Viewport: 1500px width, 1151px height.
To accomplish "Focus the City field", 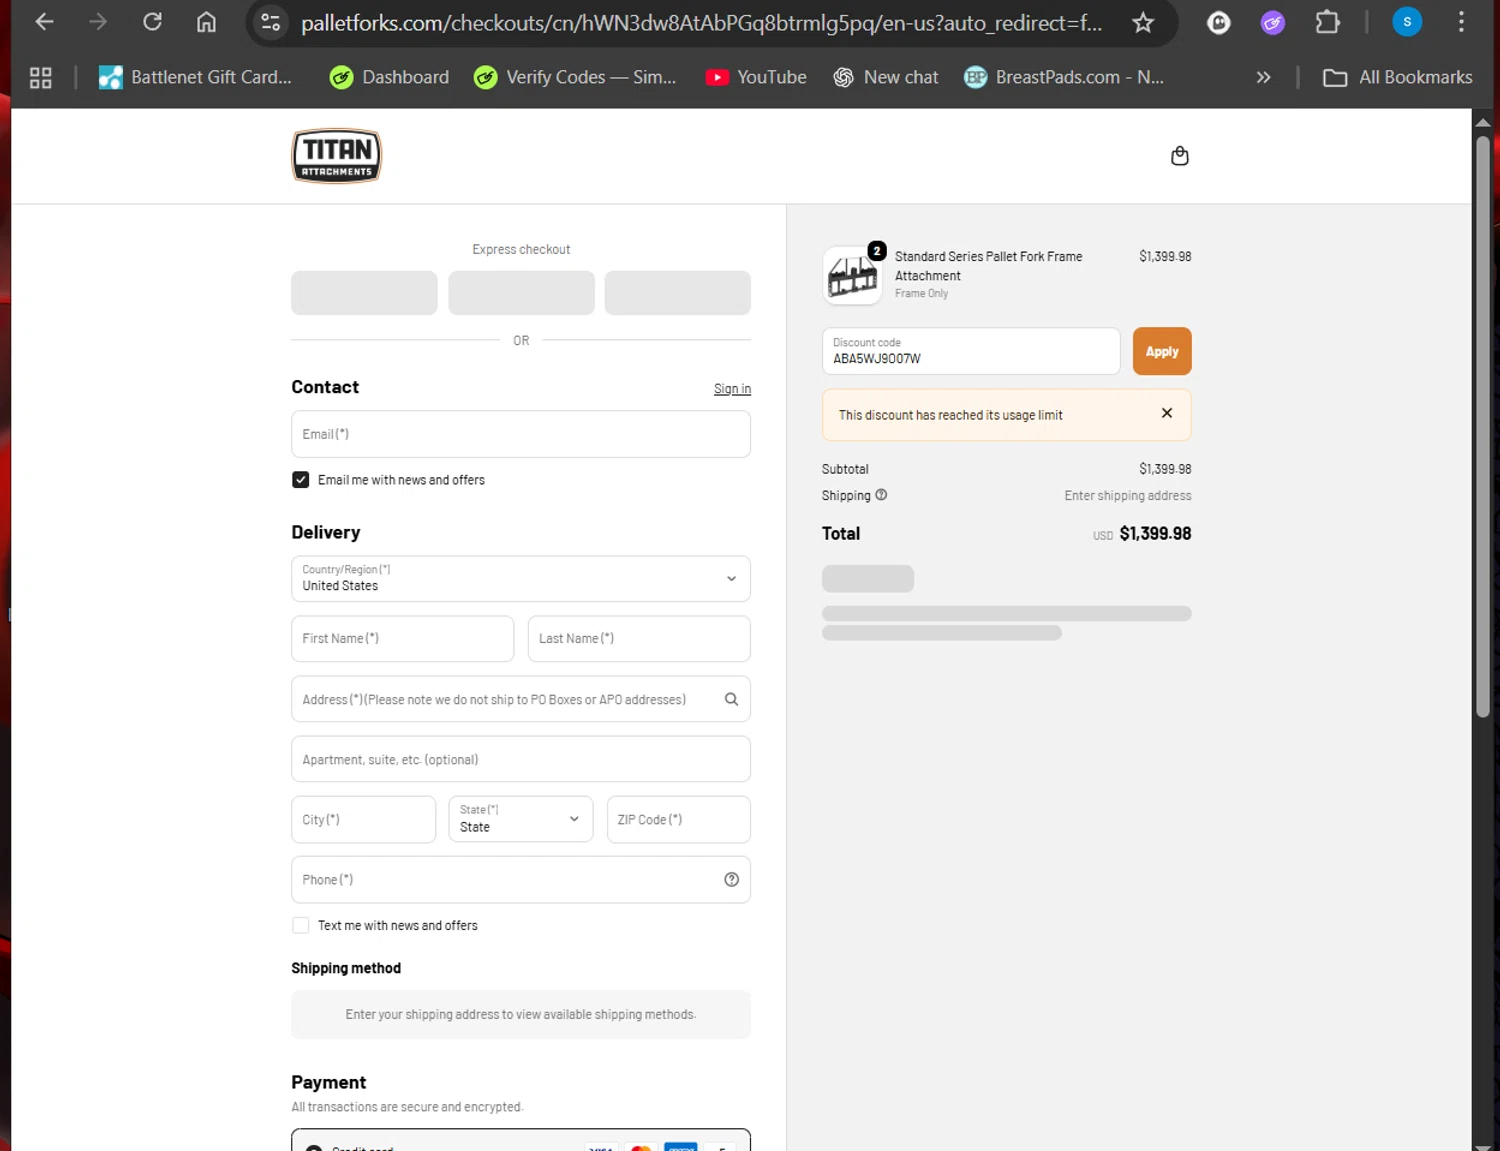I will click(x=363, y=819).
